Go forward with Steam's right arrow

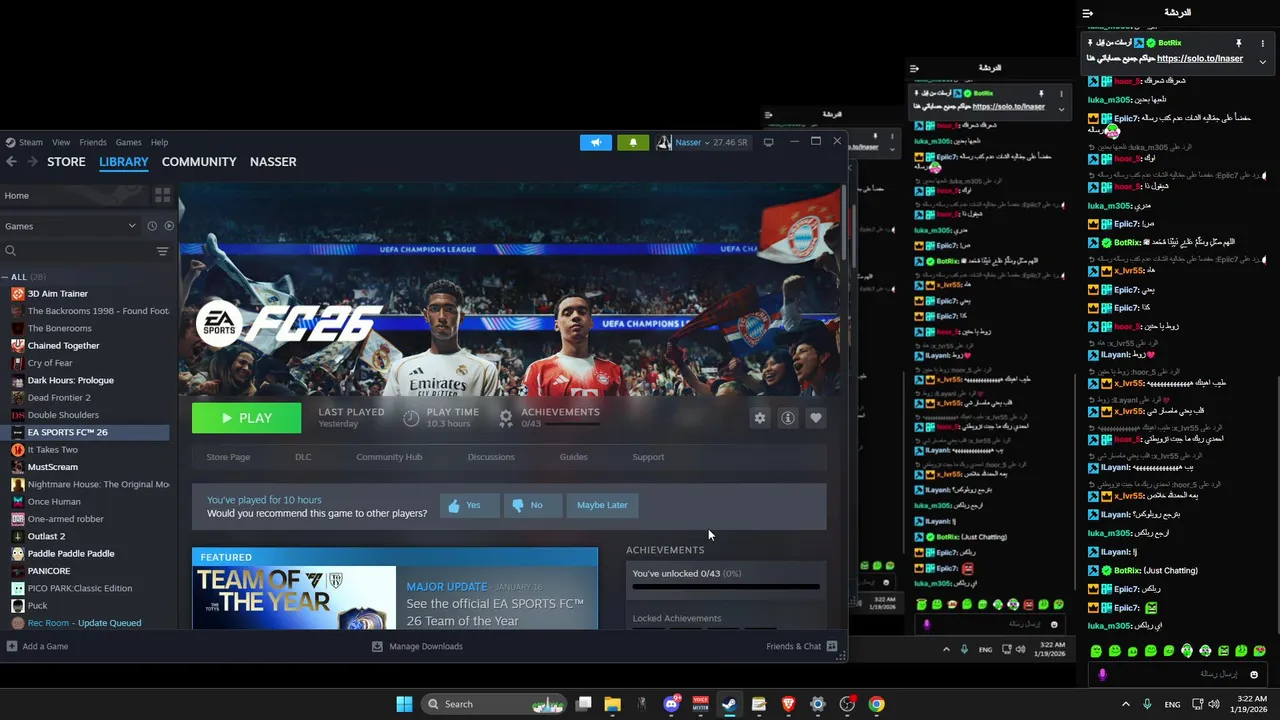tap(32, 161)
